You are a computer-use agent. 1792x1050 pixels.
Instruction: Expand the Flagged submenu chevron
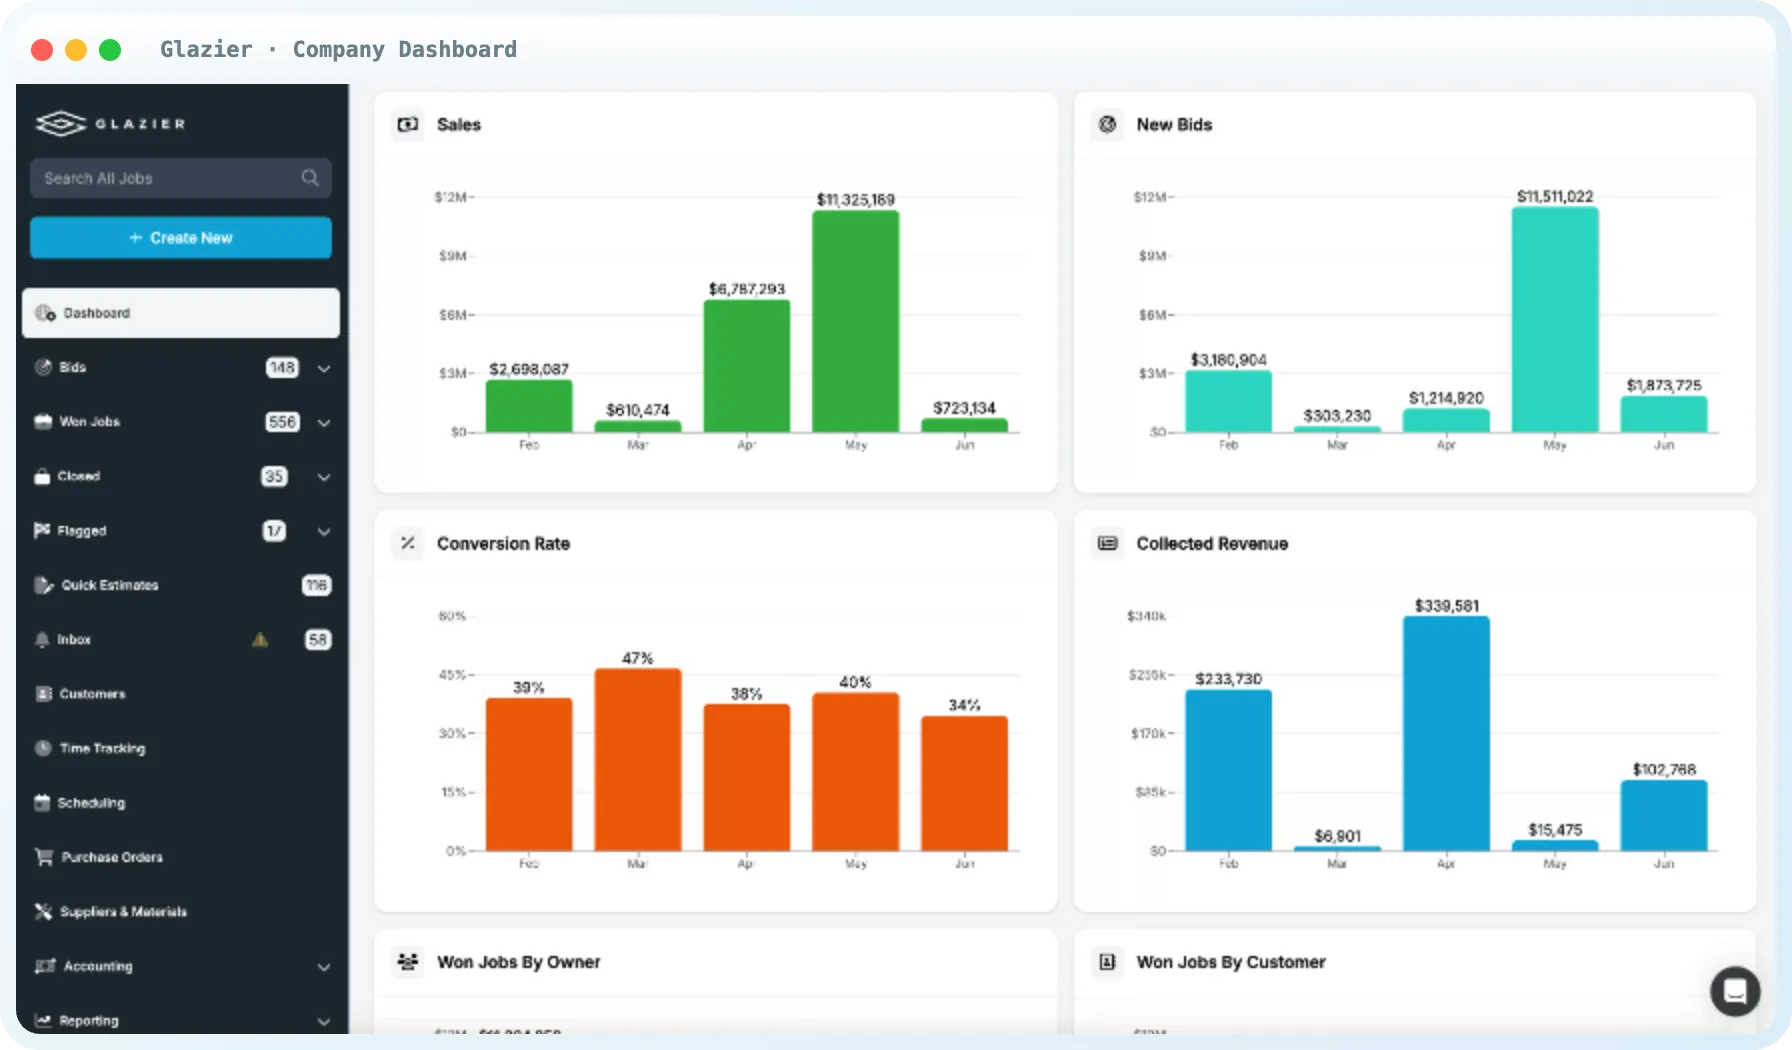click(x=324, y=531)
